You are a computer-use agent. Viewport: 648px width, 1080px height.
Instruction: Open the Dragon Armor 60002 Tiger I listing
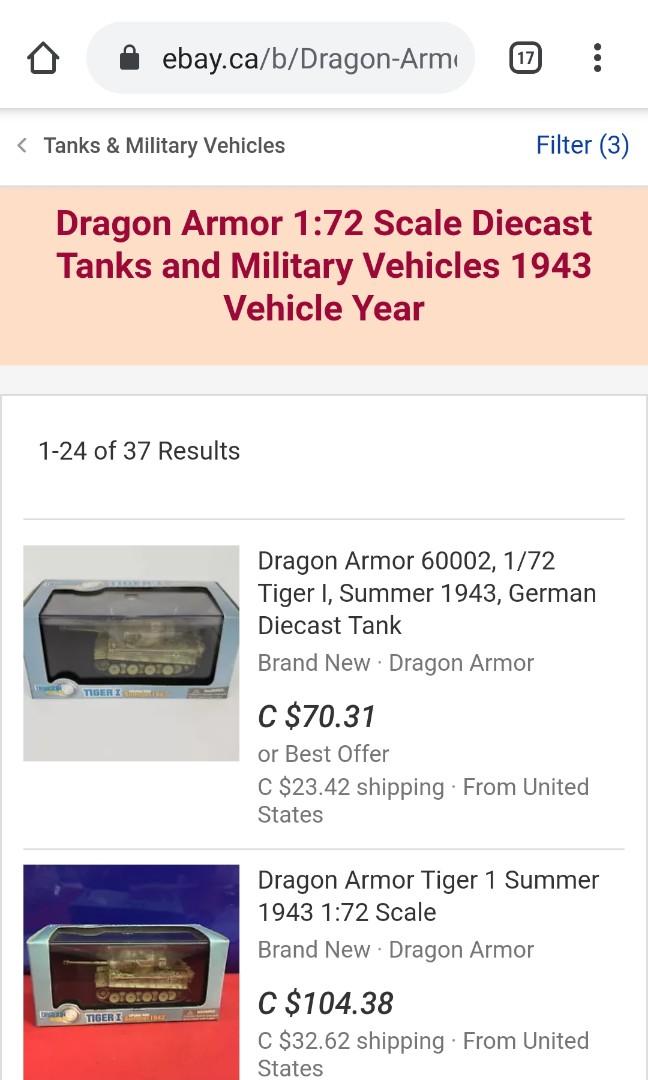click(x=427, y=592)
